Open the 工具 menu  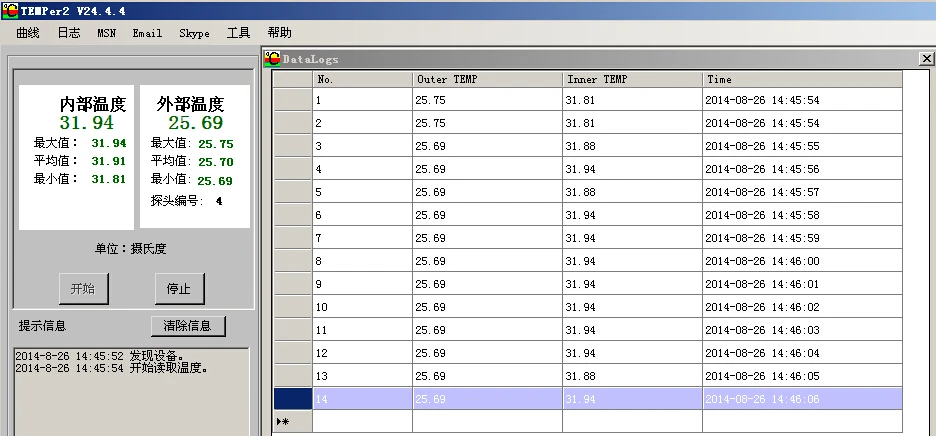point(238,33)
